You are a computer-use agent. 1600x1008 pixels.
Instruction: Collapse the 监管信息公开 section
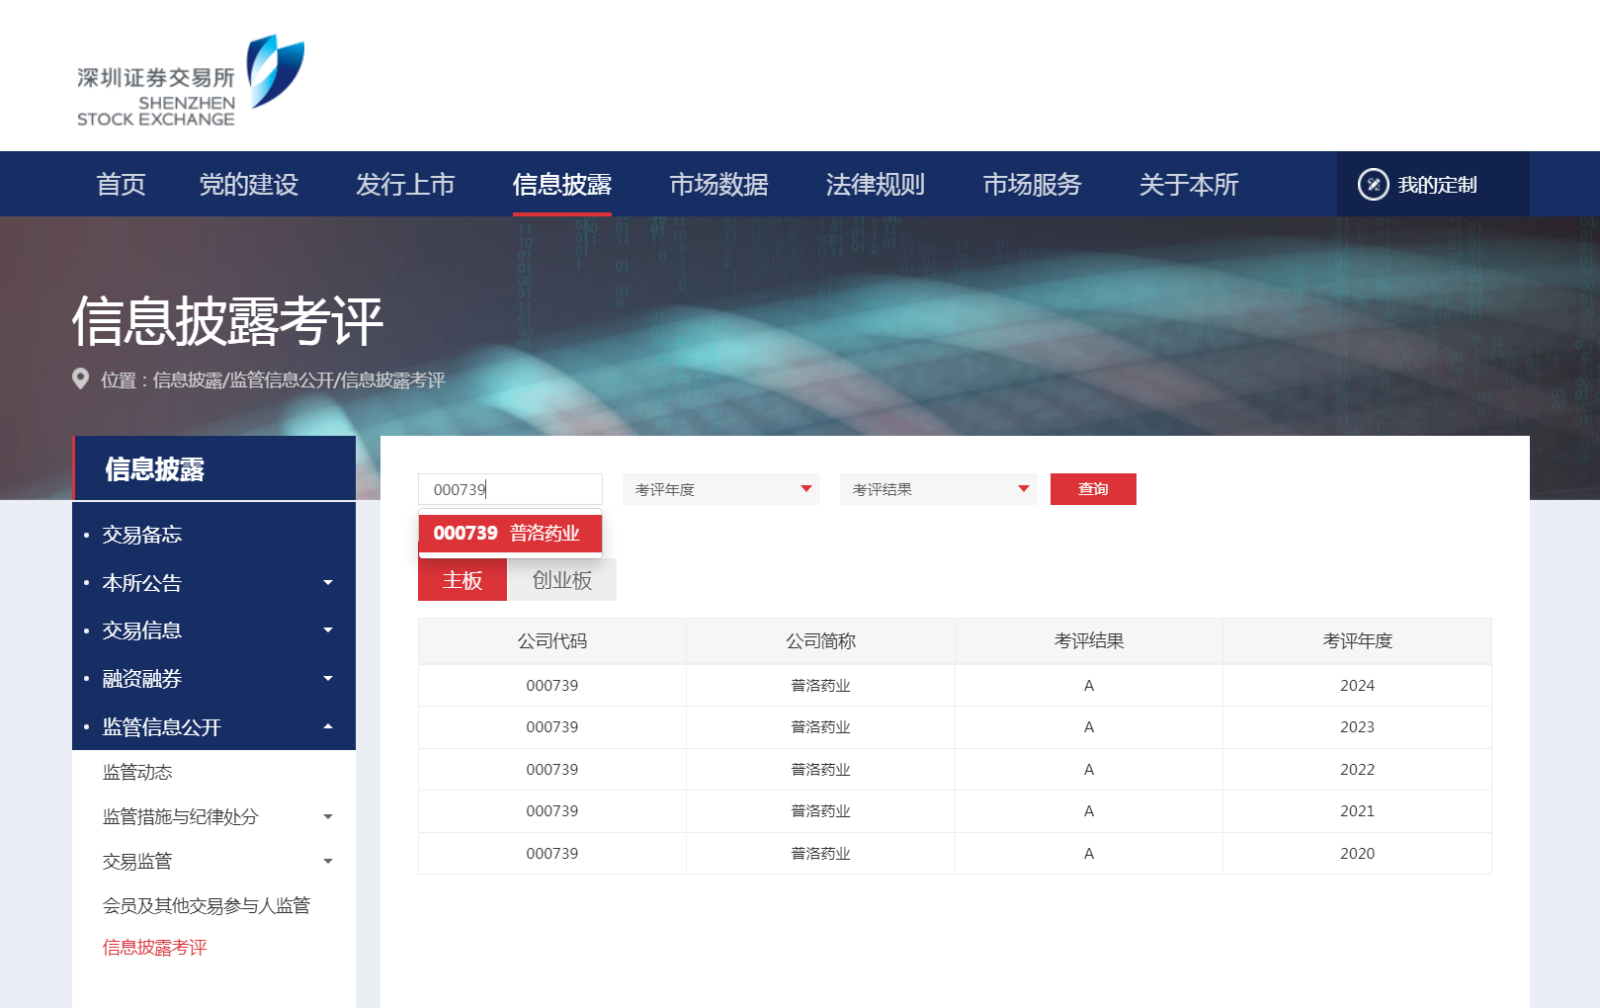(x=328, y=727)
